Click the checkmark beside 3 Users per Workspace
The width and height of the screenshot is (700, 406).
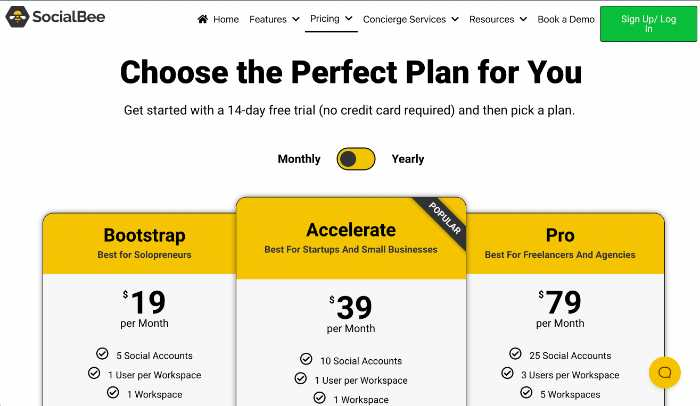click(507, 373)
